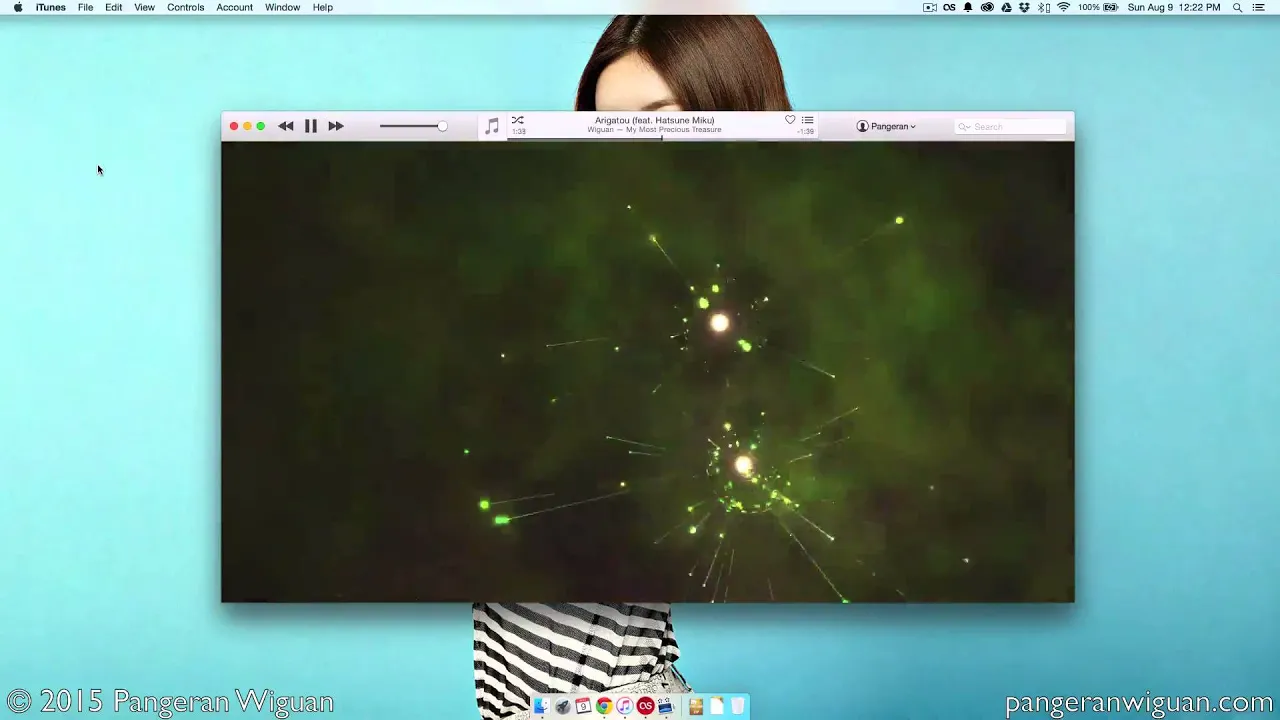Open the View menu
1280x720 pixels.
145,7
